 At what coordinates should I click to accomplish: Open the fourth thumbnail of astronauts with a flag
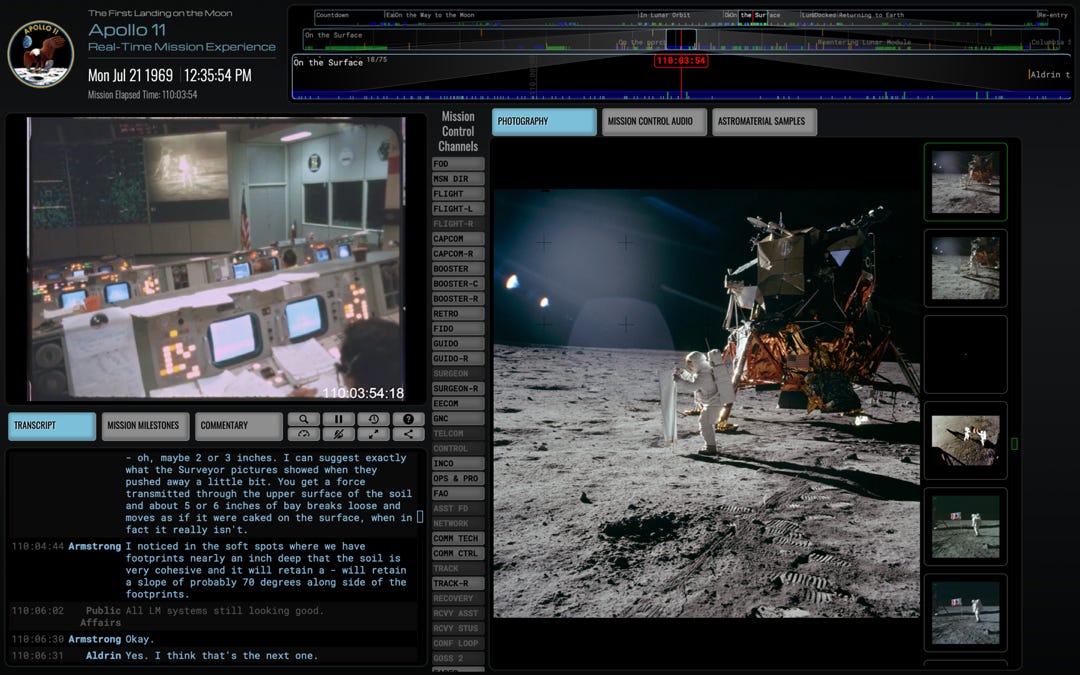tap(965, 440)
